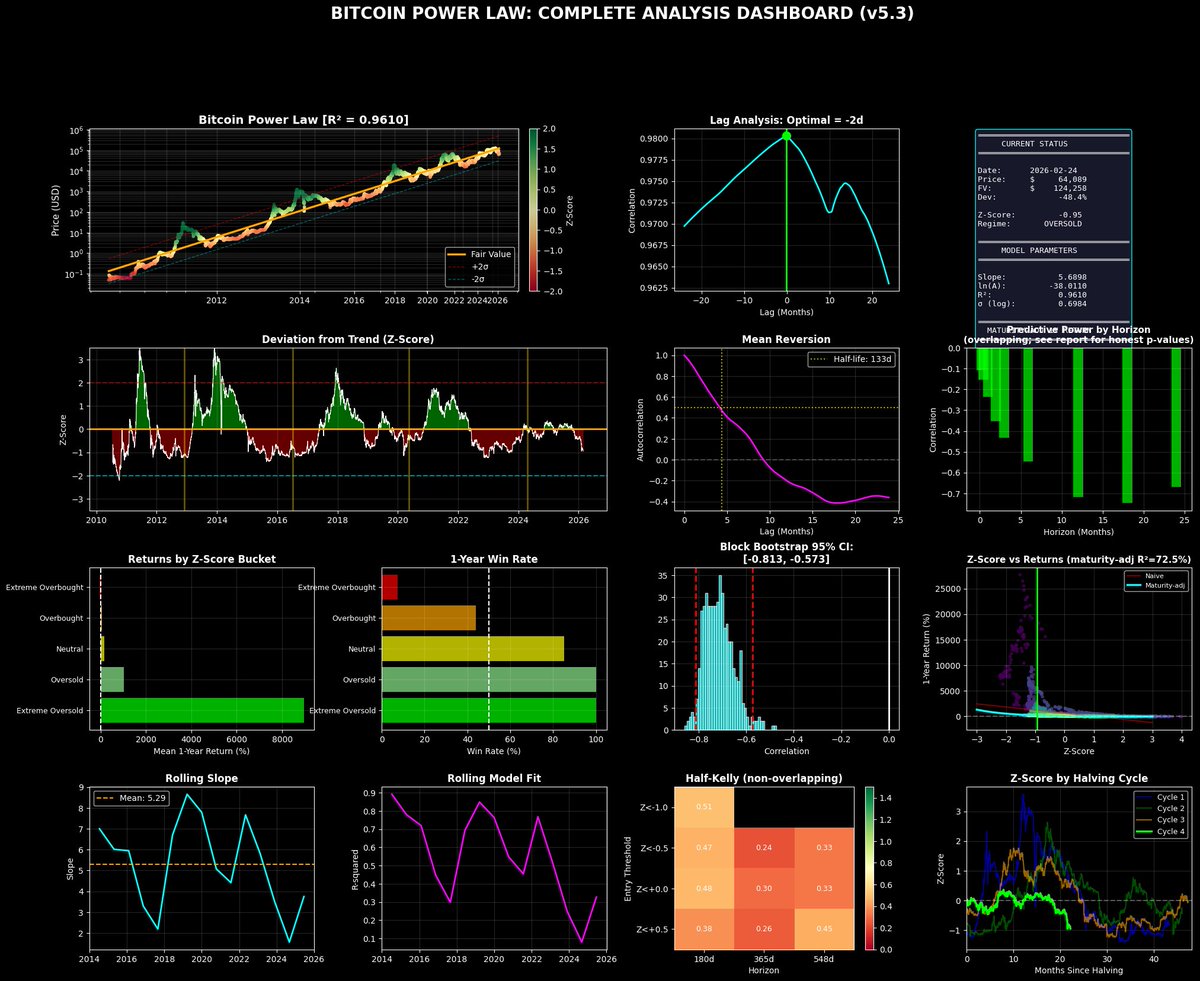The width and height of the screenshot is (1200, 981).
Task: Click the Z-Score vs Returns chart title
Action: [x=1078, y=559]
